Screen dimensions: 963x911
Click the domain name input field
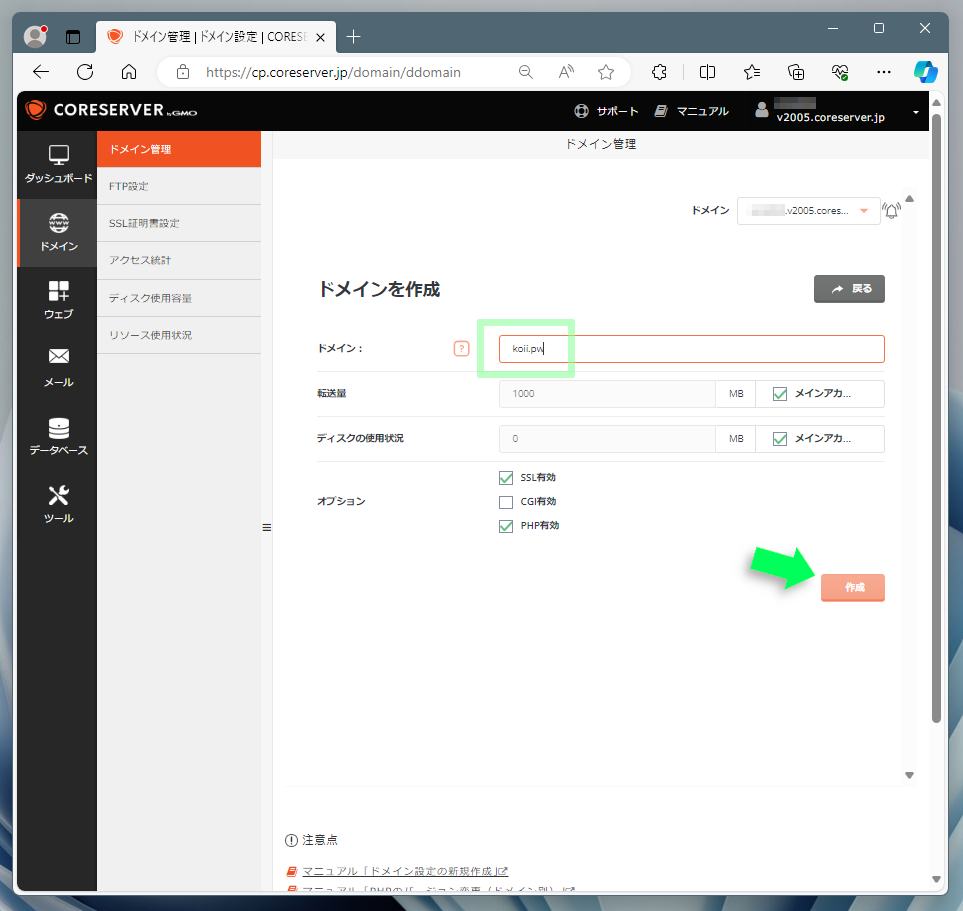(692, 349)
